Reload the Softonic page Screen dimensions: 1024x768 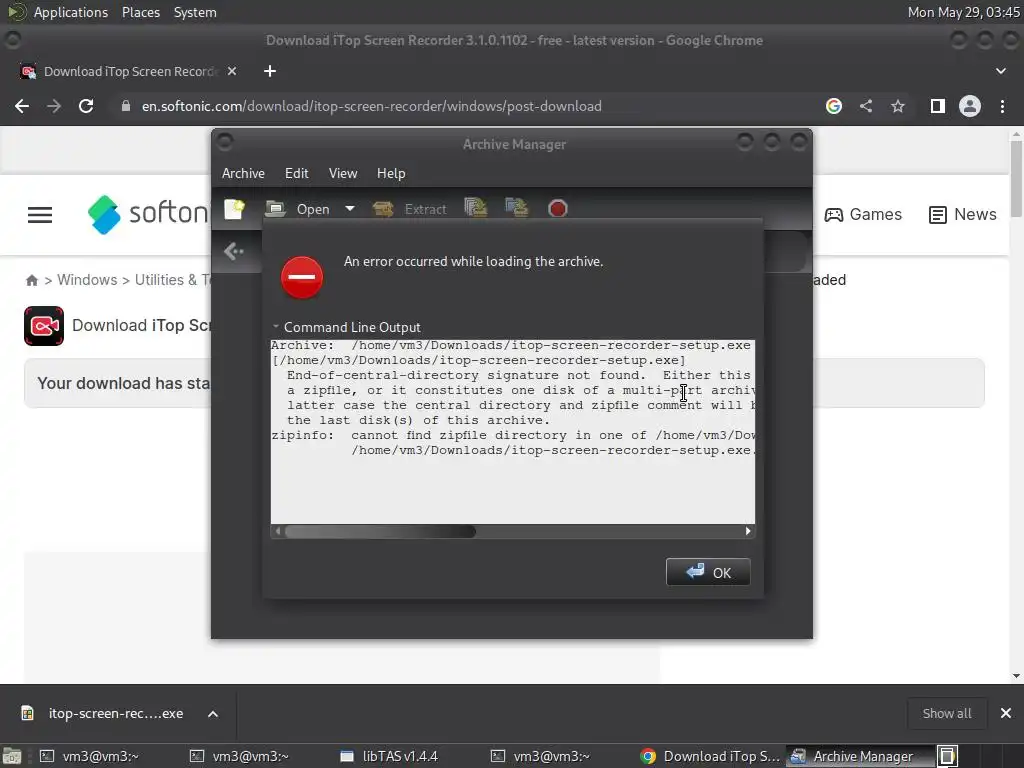click(x=86, y=106)
